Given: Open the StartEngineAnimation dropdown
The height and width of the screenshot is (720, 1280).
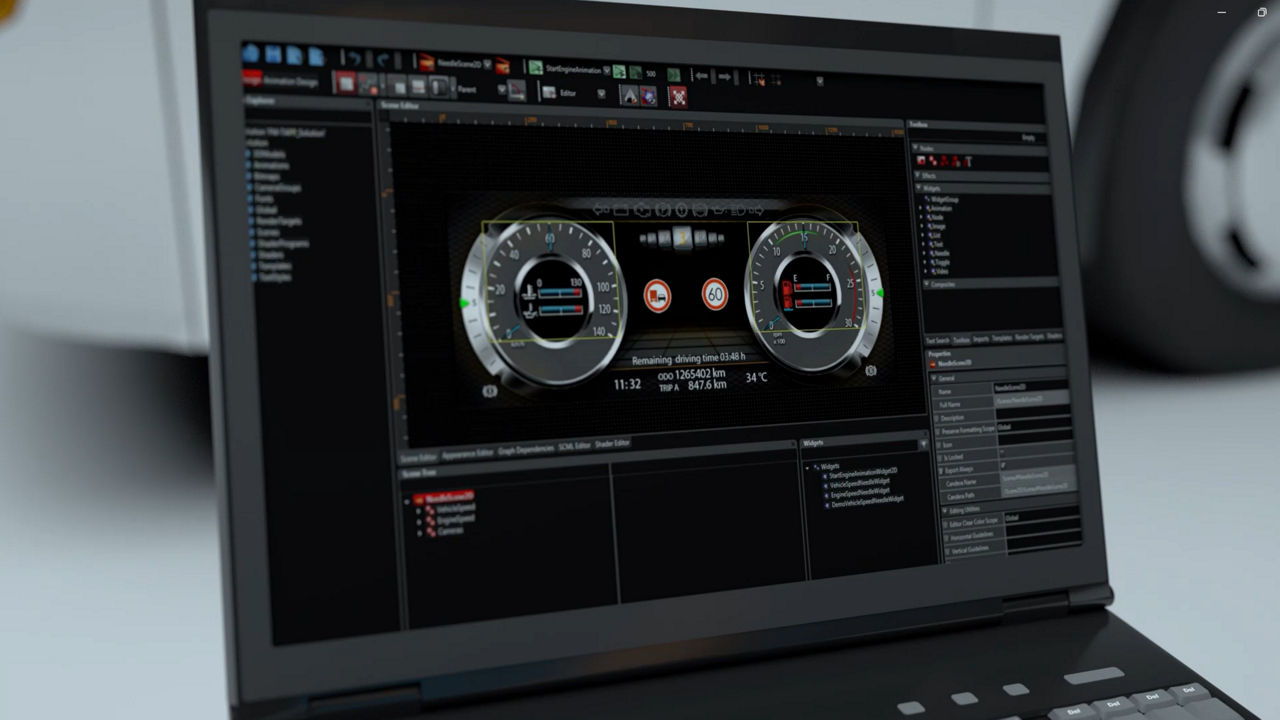Looking at the screenshot, I should coord(607,70).
